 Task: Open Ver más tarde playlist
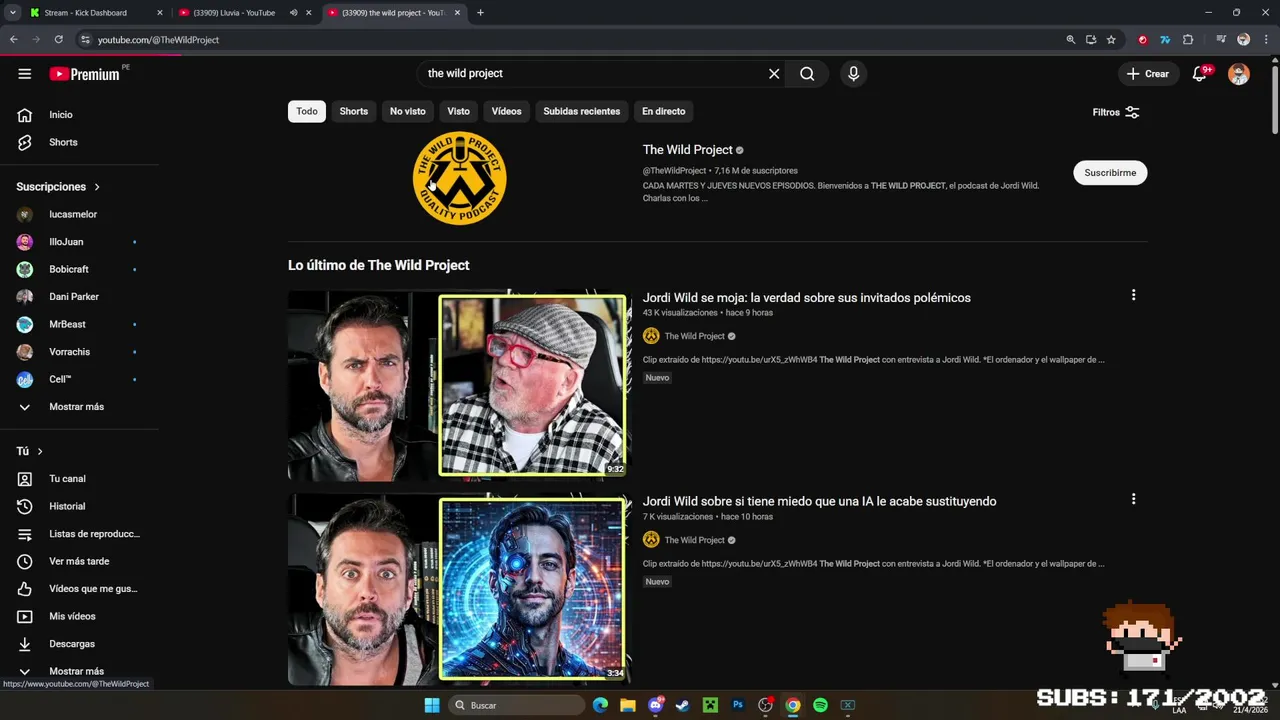[x=80, y=561]
